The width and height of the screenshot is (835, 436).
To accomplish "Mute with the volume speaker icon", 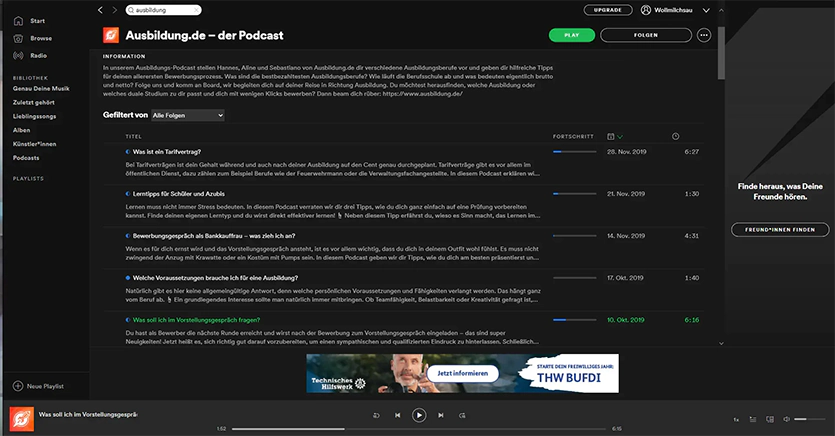I will click(x=786, y=419).
